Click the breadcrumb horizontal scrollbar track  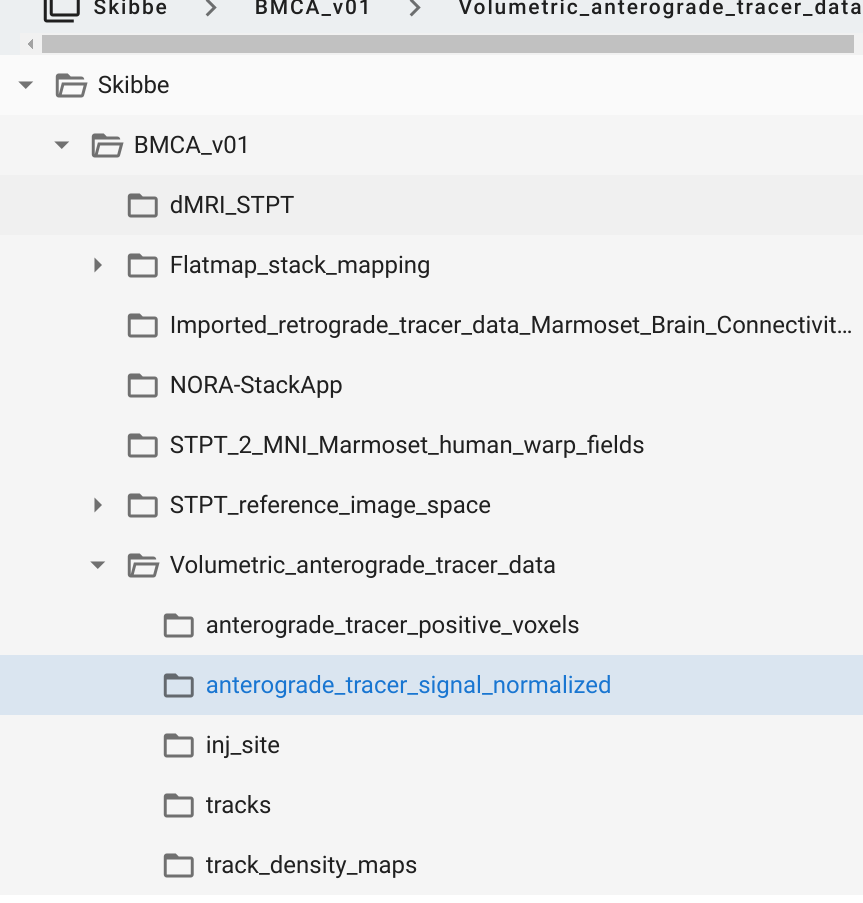447,44
